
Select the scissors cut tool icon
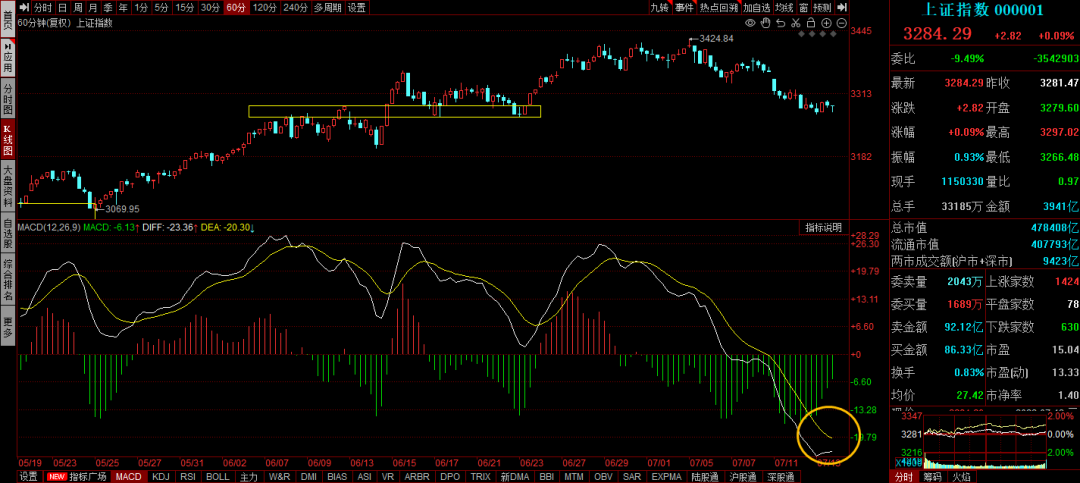point(796,21)
